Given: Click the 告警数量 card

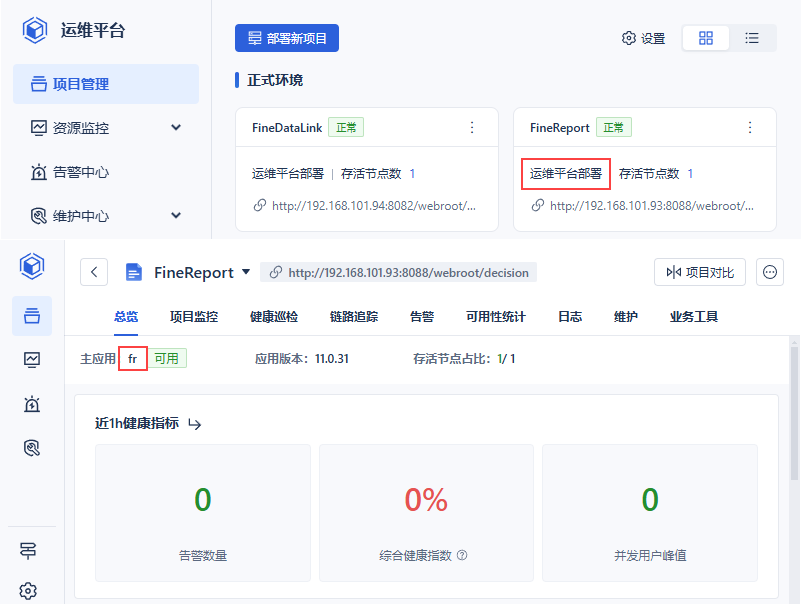Looking at the screenshot, I should [x=203, y=513].
